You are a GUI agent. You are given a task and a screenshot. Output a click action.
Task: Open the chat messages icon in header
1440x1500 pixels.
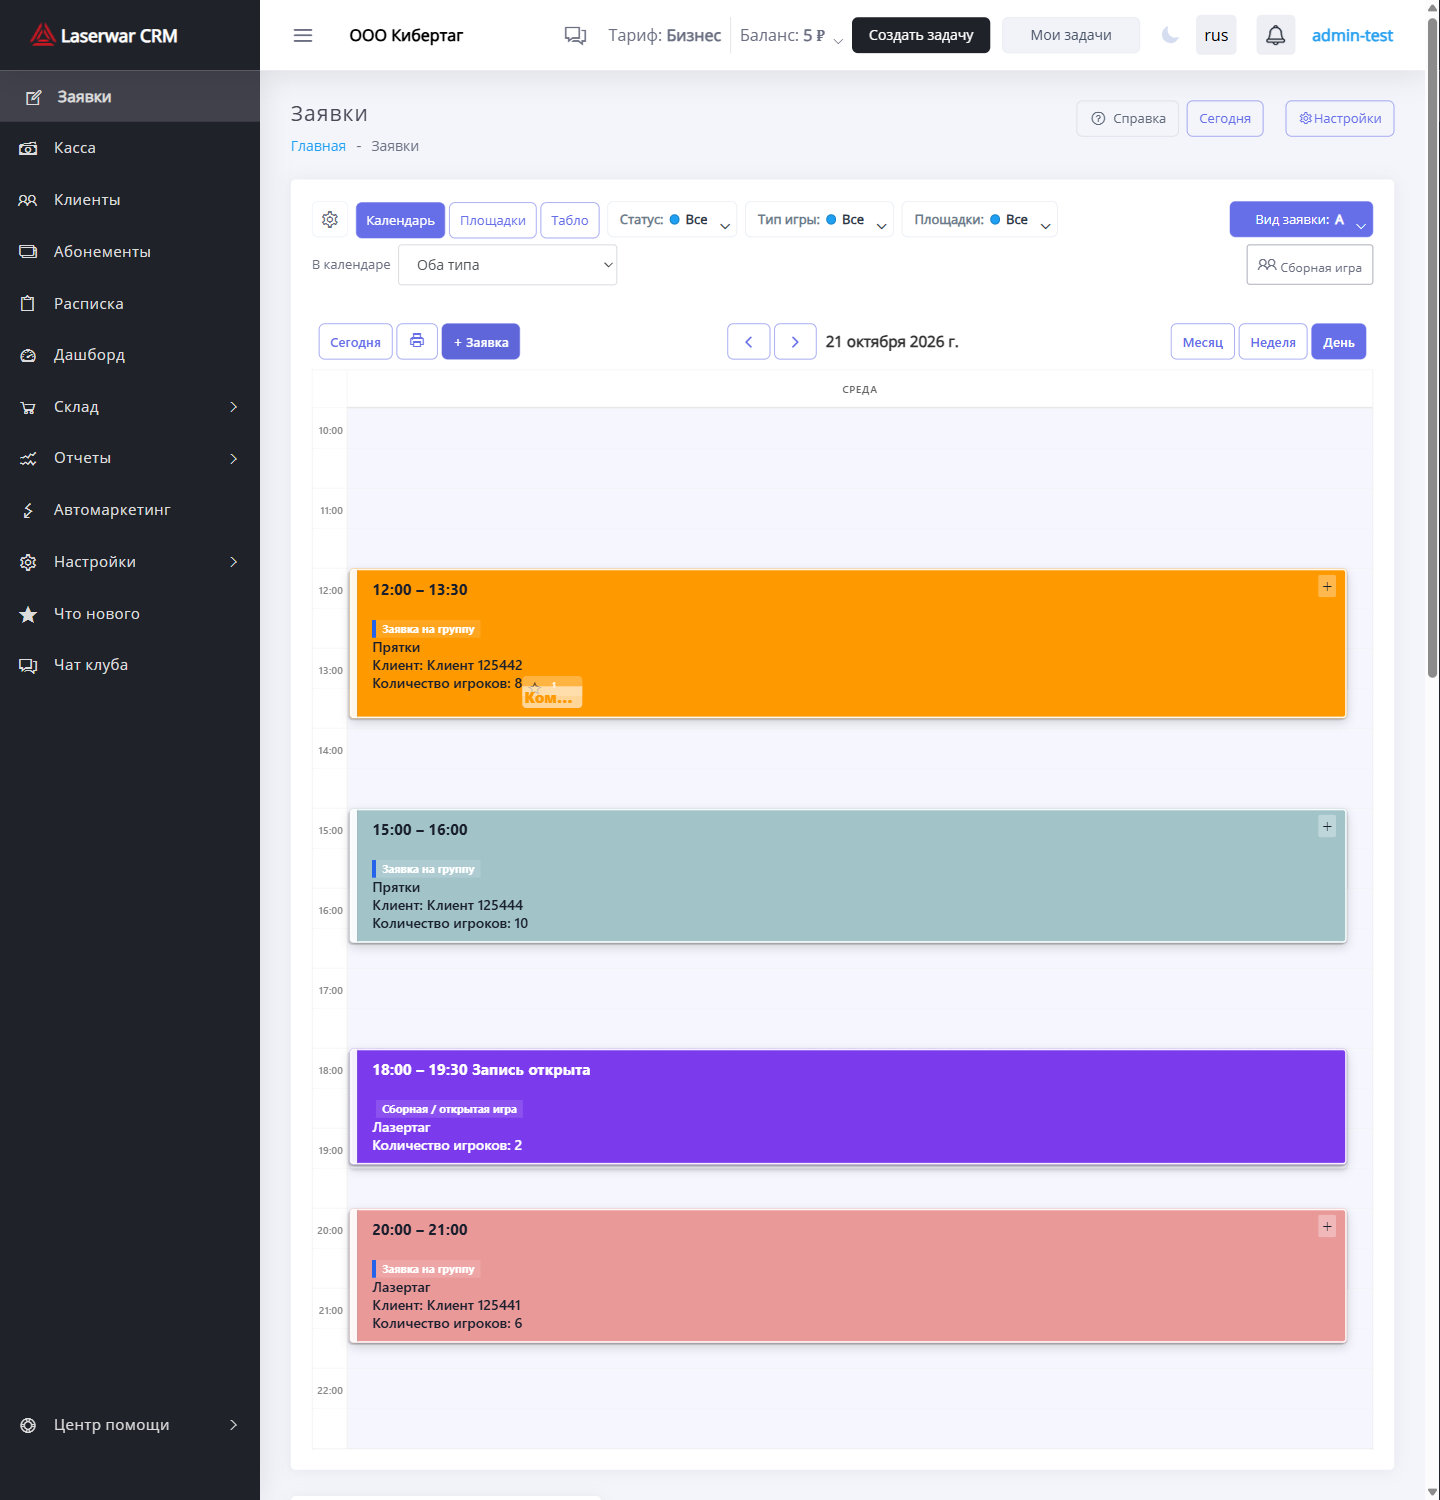(575, 35)
